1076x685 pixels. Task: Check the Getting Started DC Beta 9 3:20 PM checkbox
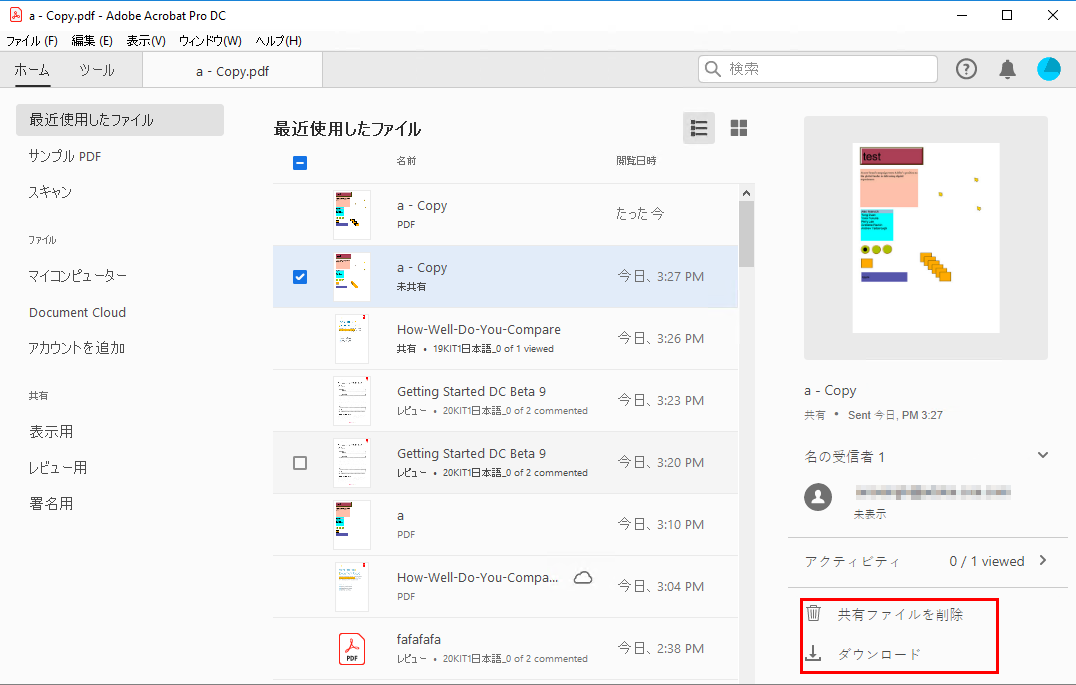(x=300, y=463)
